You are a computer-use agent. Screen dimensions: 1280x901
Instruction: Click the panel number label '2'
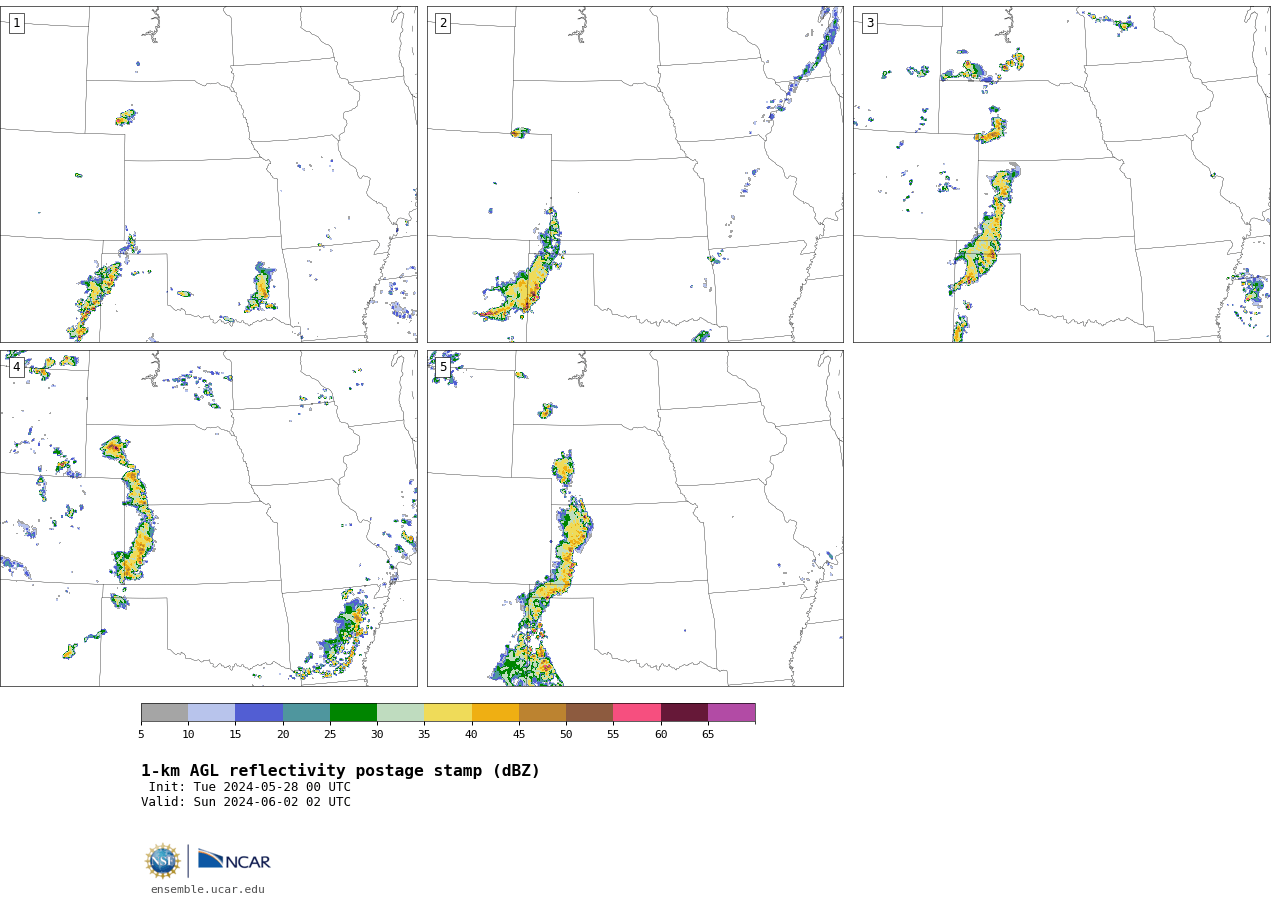(x=443, y=23)
